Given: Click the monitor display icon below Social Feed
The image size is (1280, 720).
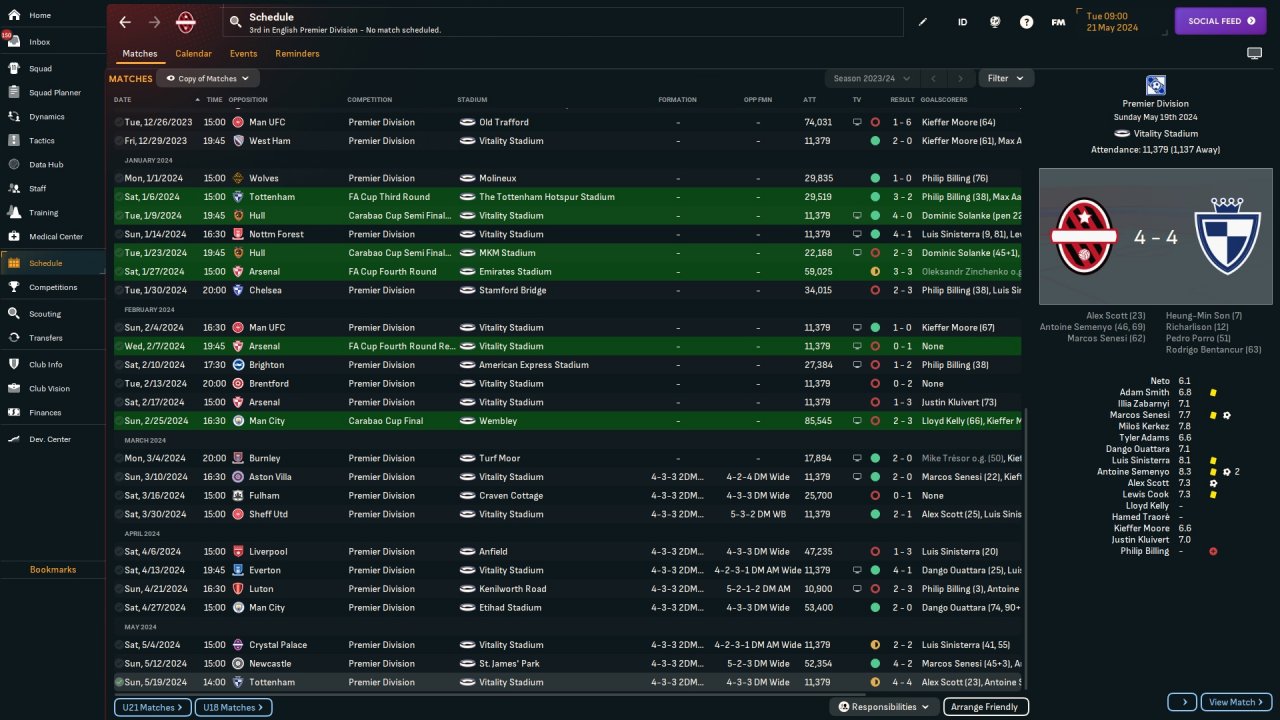Looking at the screenshot, I should pyautogui.click(x=1254, y=53).
